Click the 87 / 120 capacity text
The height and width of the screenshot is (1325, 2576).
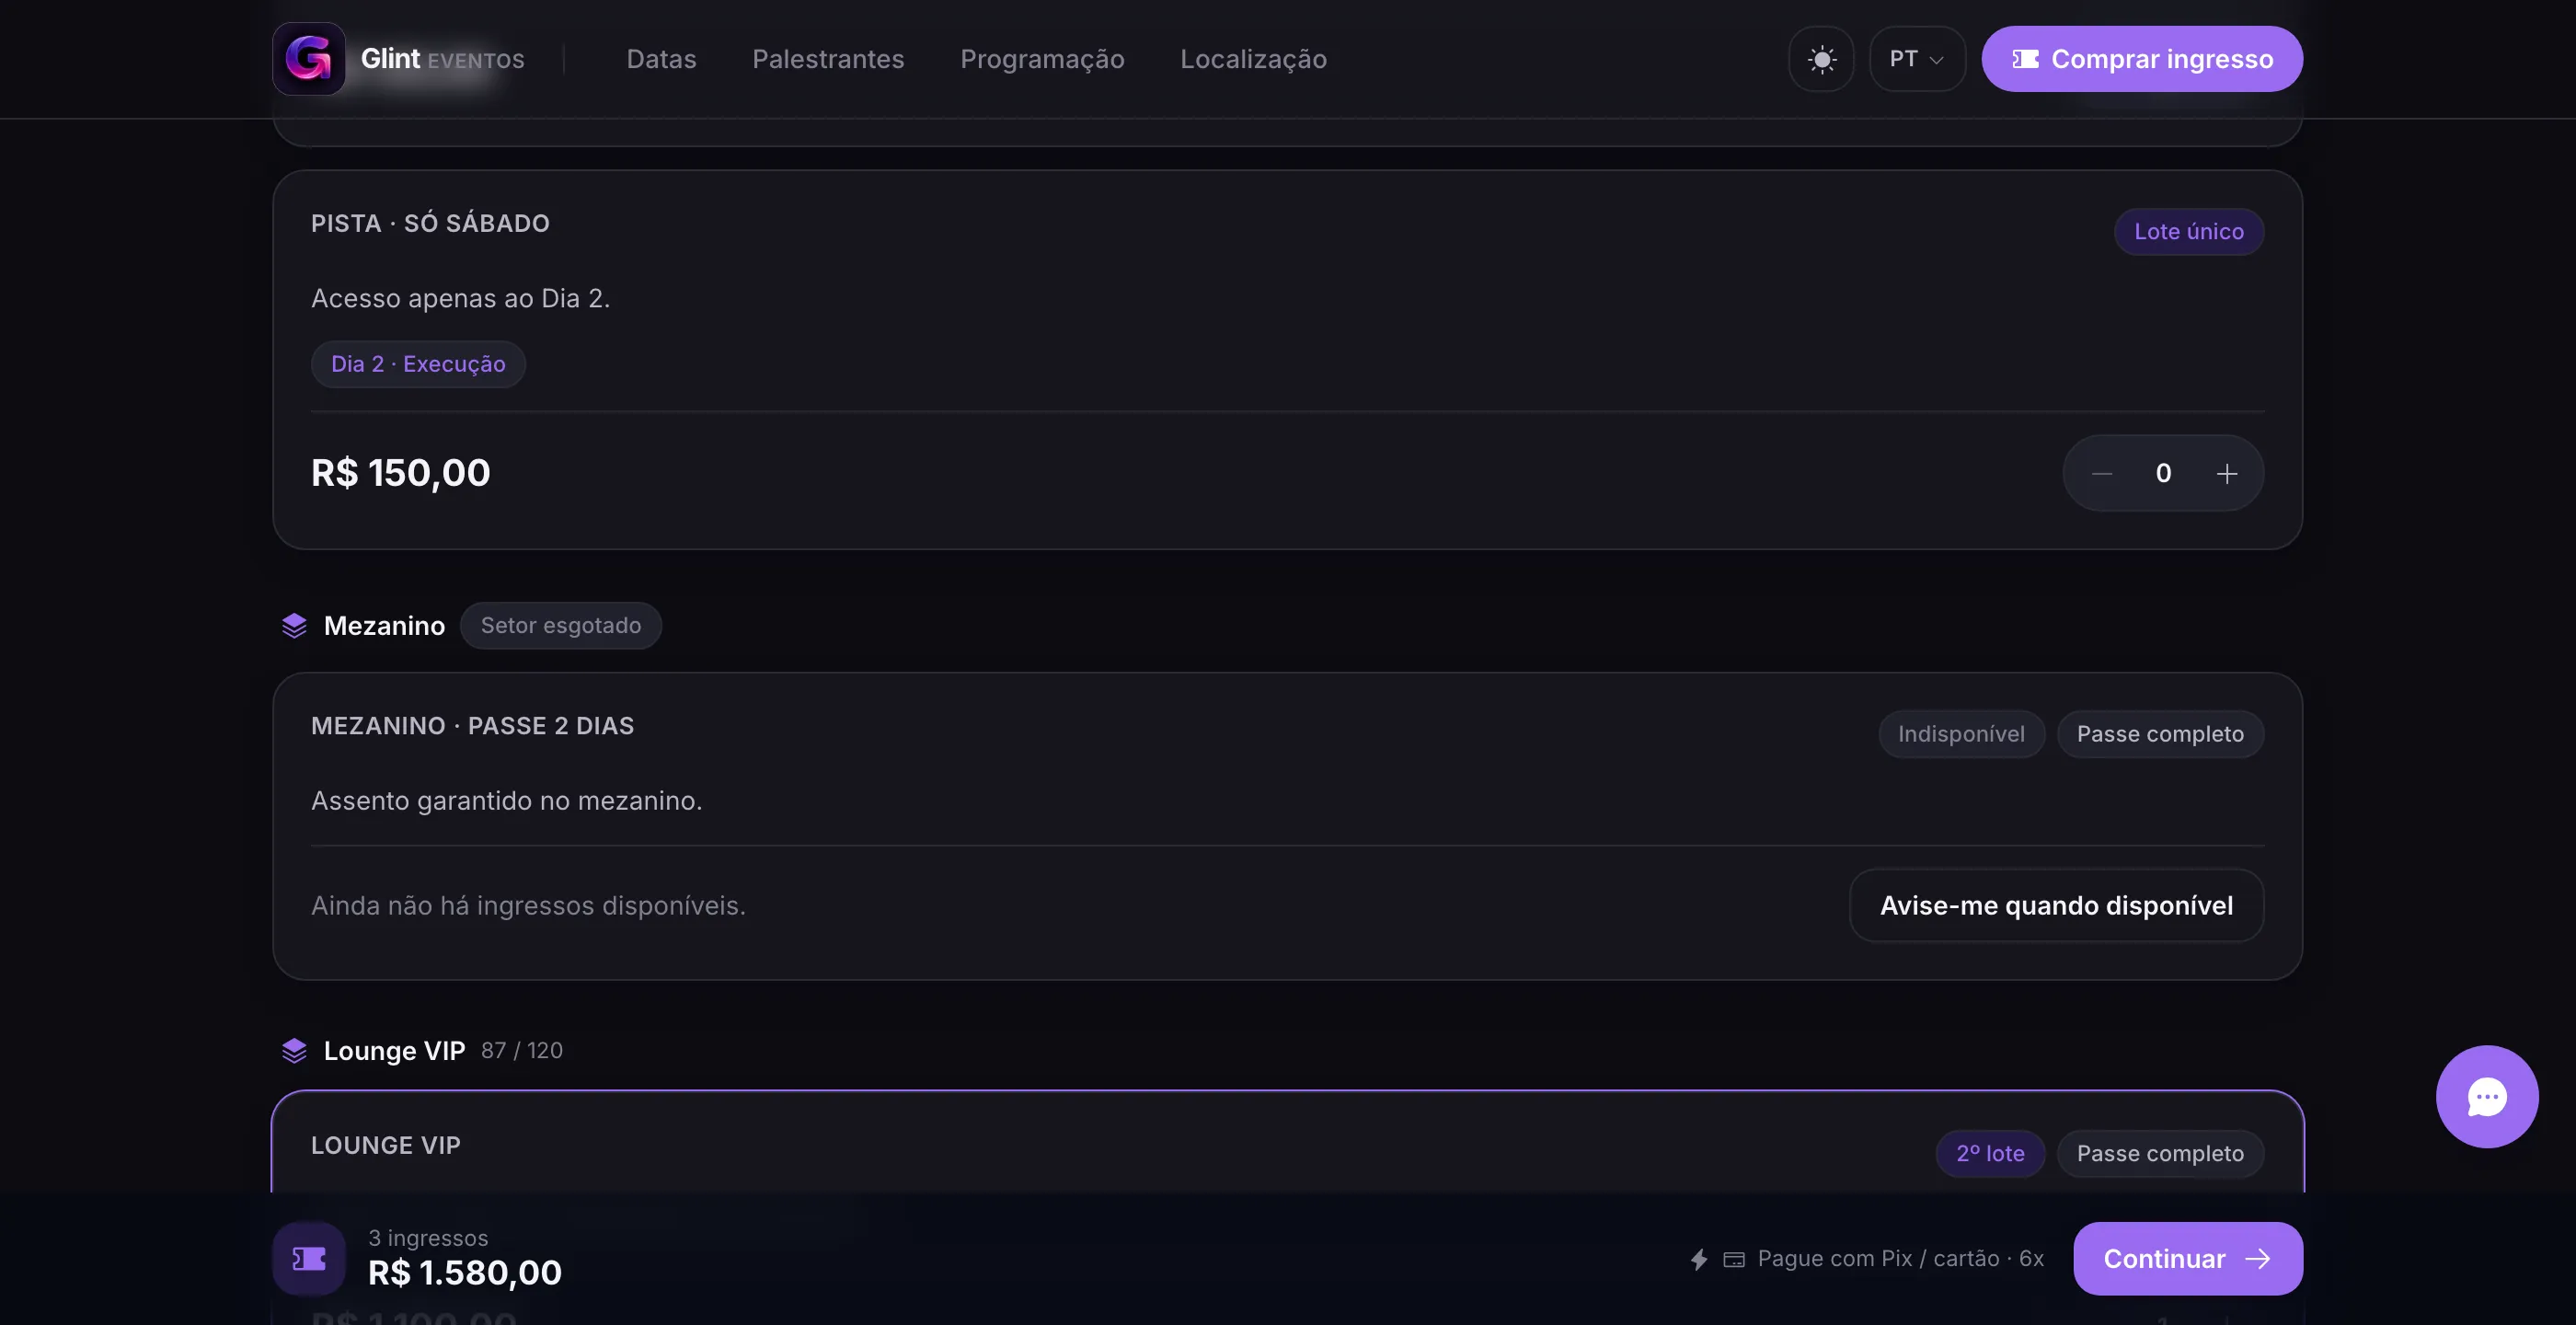pos(522,1050)
